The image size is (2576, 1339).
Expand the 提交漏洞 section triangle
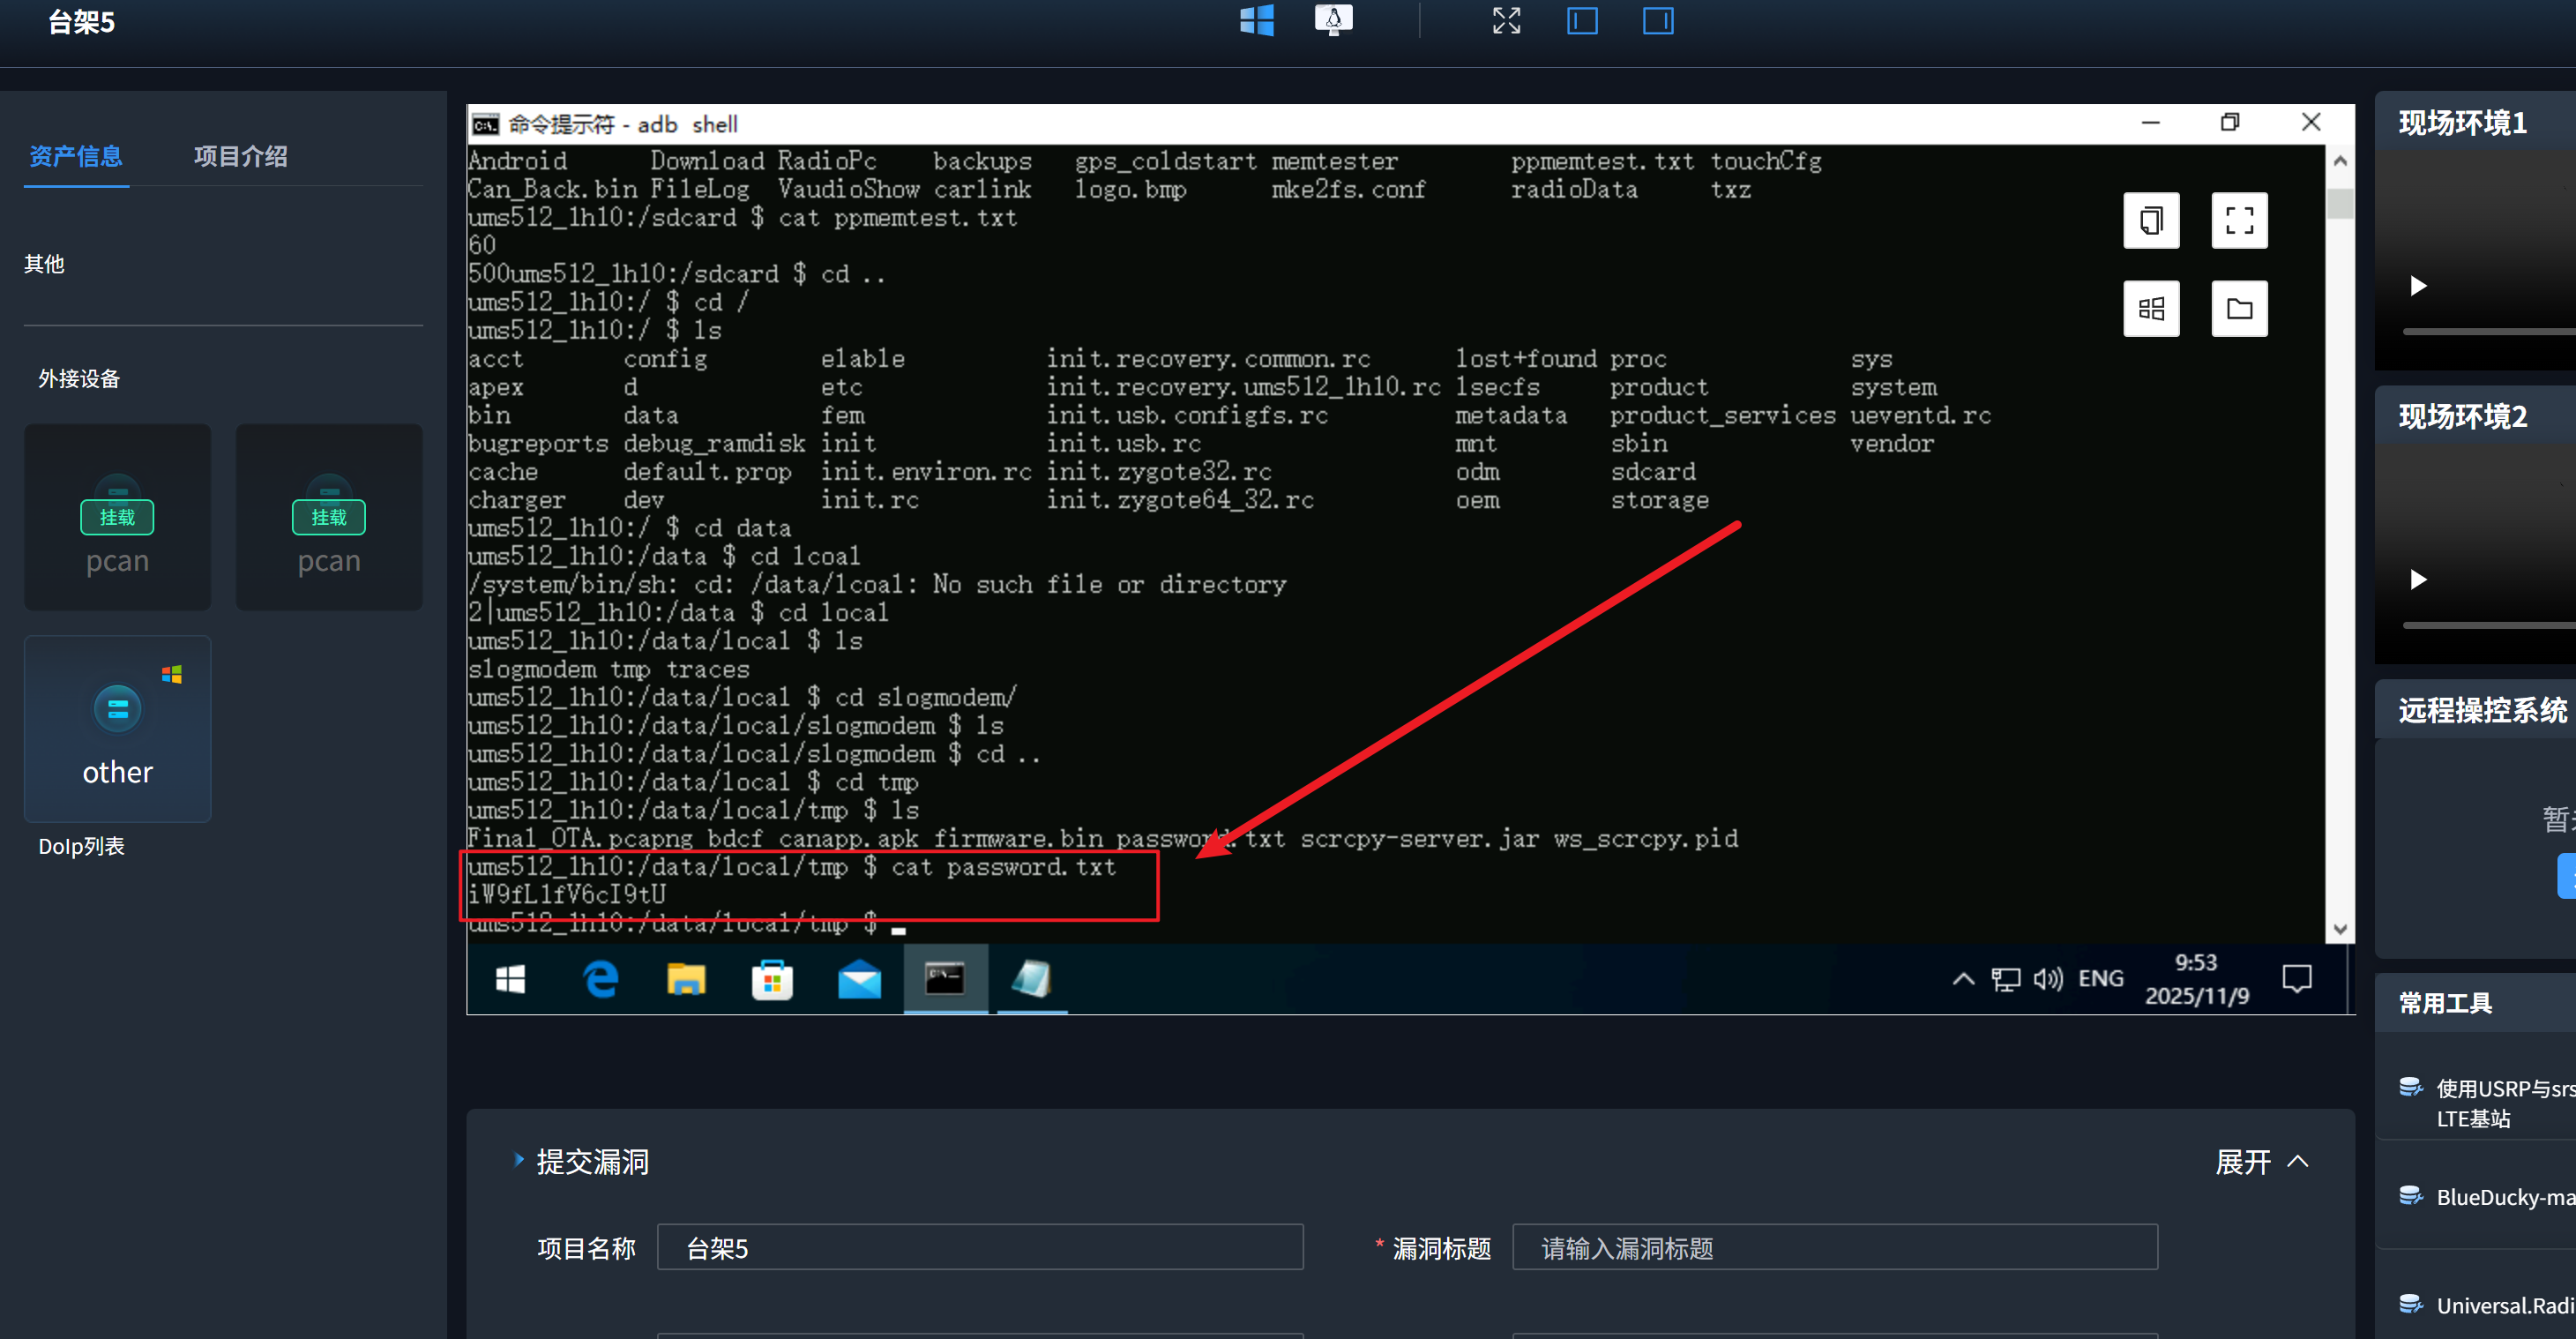tap(518, 1160)
